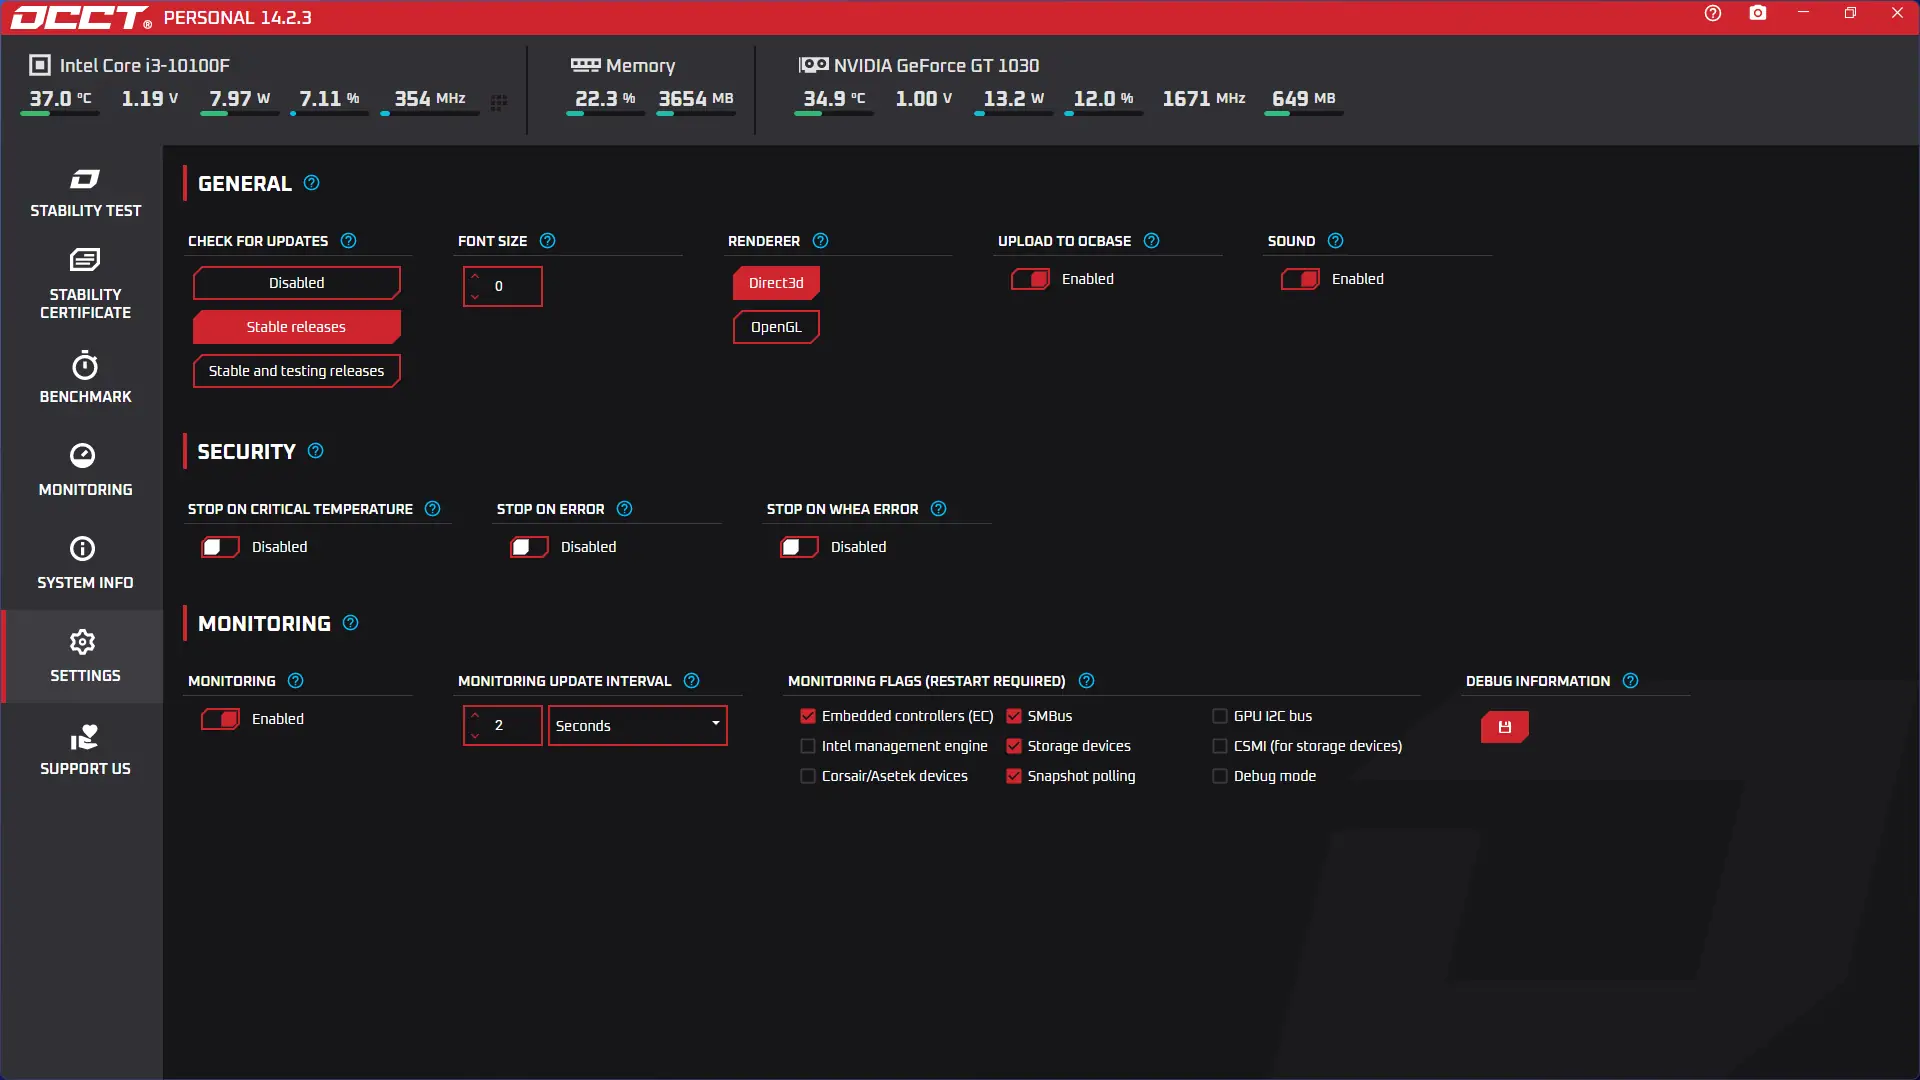The height and width of the screenshot is (1080, 1920).
Task: Open the Benchmark page
Action: point(85,377)
